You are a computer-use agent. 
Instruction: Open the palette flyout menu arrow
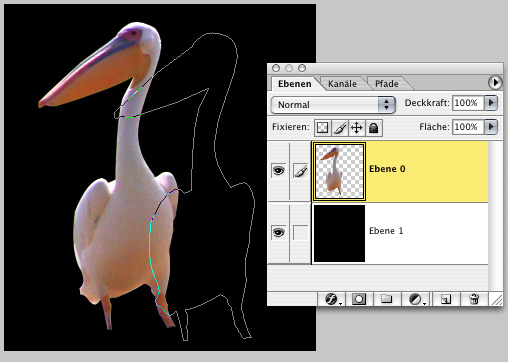[495, 82]
